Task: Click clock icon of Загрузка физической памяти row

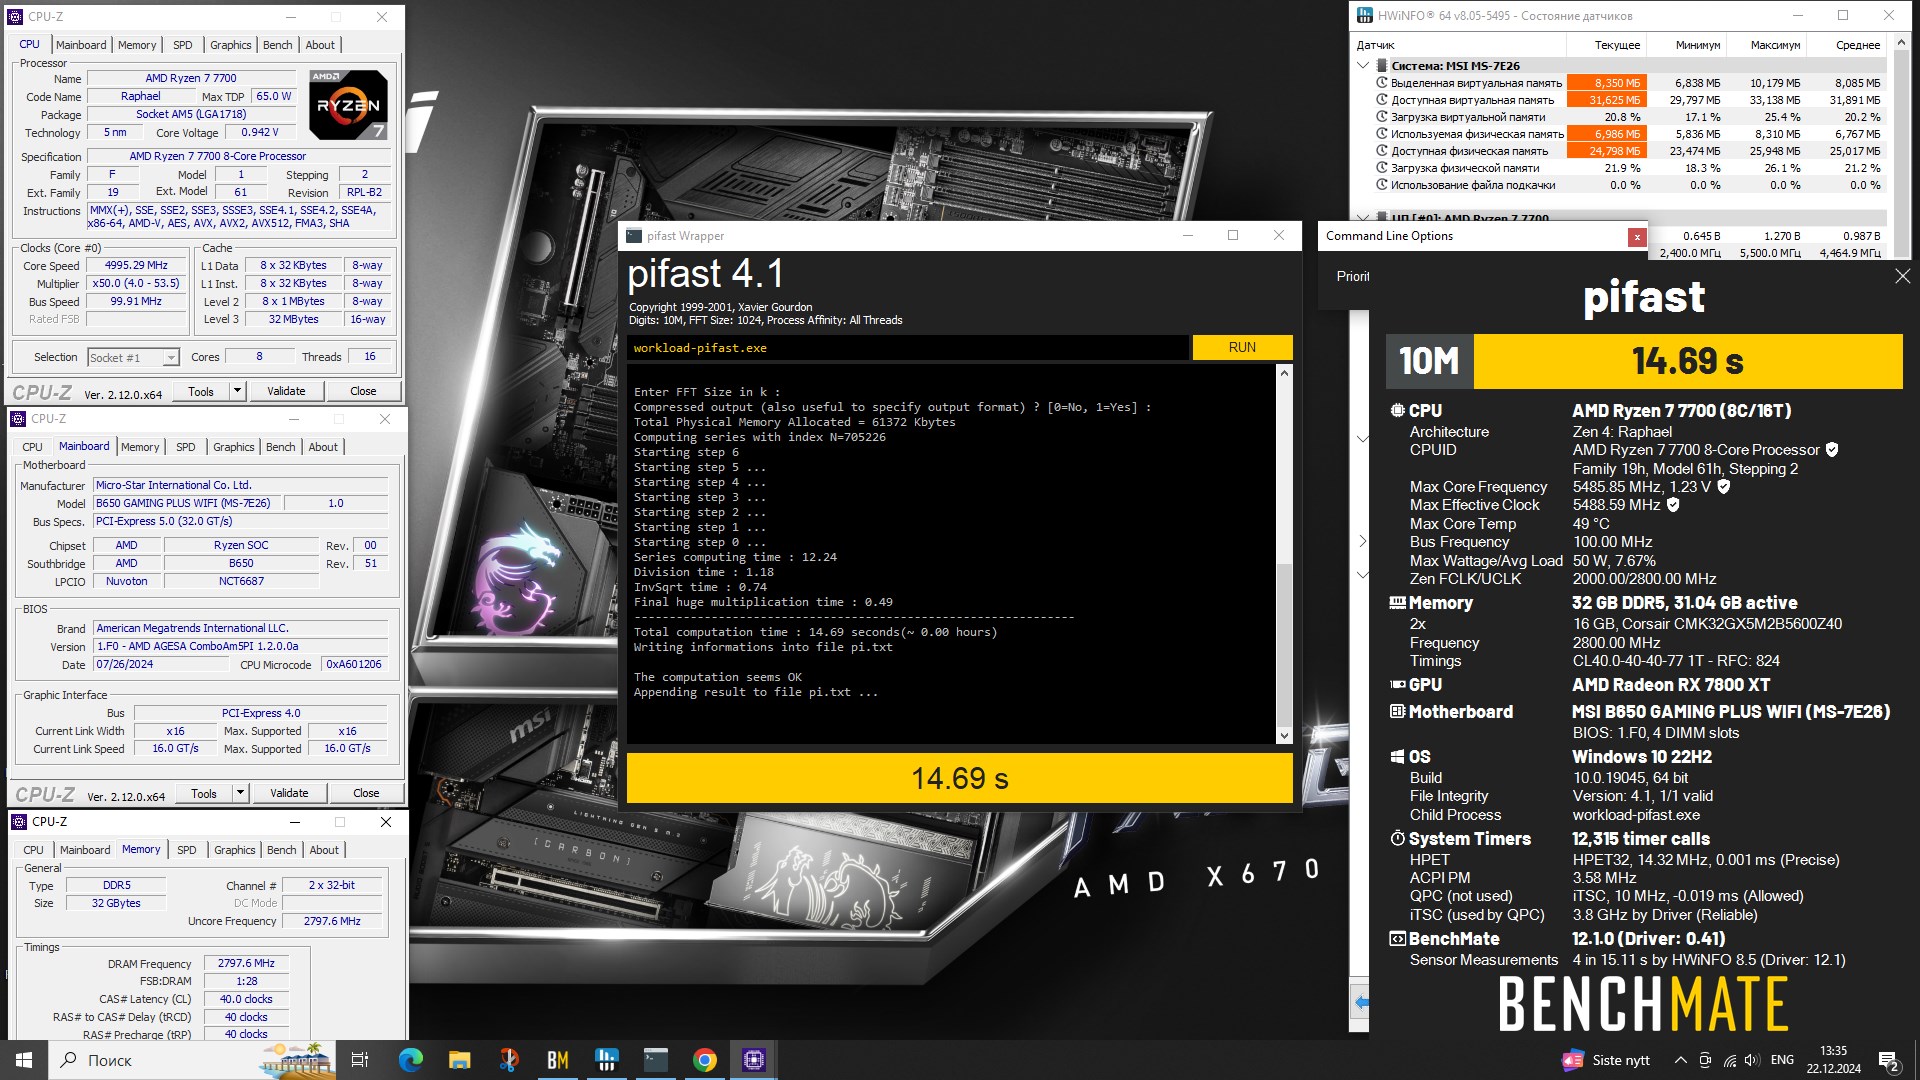Action: point(1382,168)
